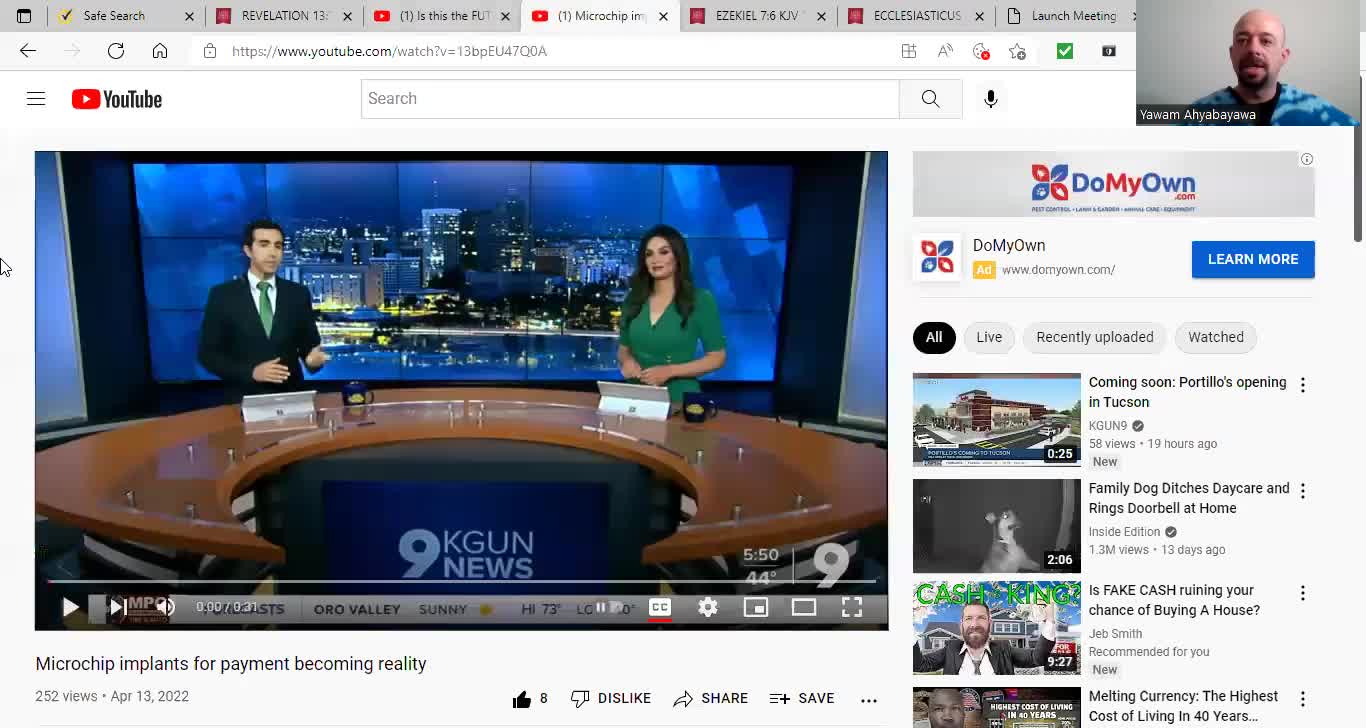This screenshot has width=1366, height=728.
Task: Select the Watched filter chip
Action: [1216, 337]
